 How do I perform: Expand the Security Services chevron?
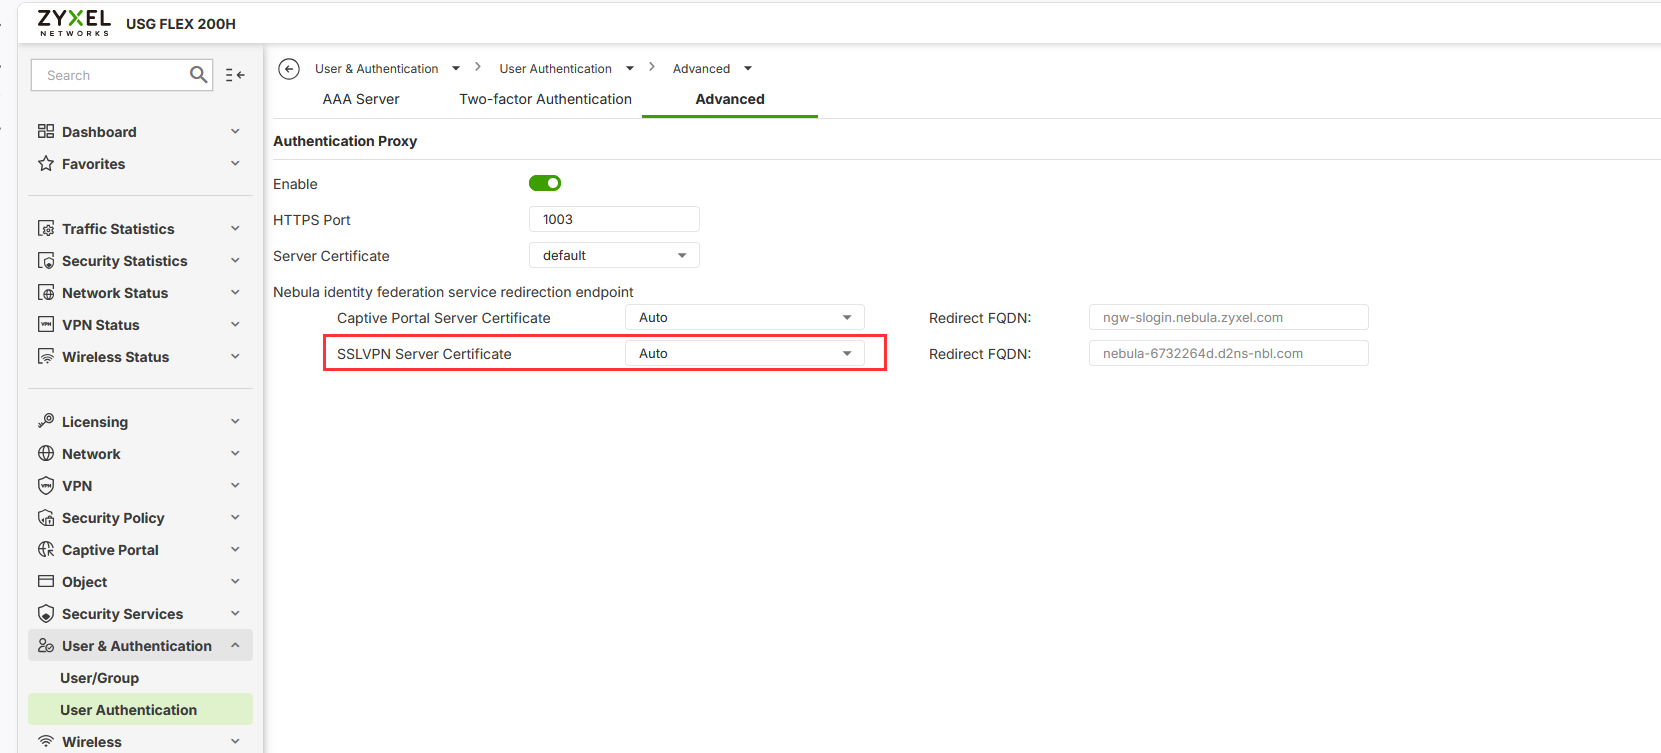pos(235,613)
